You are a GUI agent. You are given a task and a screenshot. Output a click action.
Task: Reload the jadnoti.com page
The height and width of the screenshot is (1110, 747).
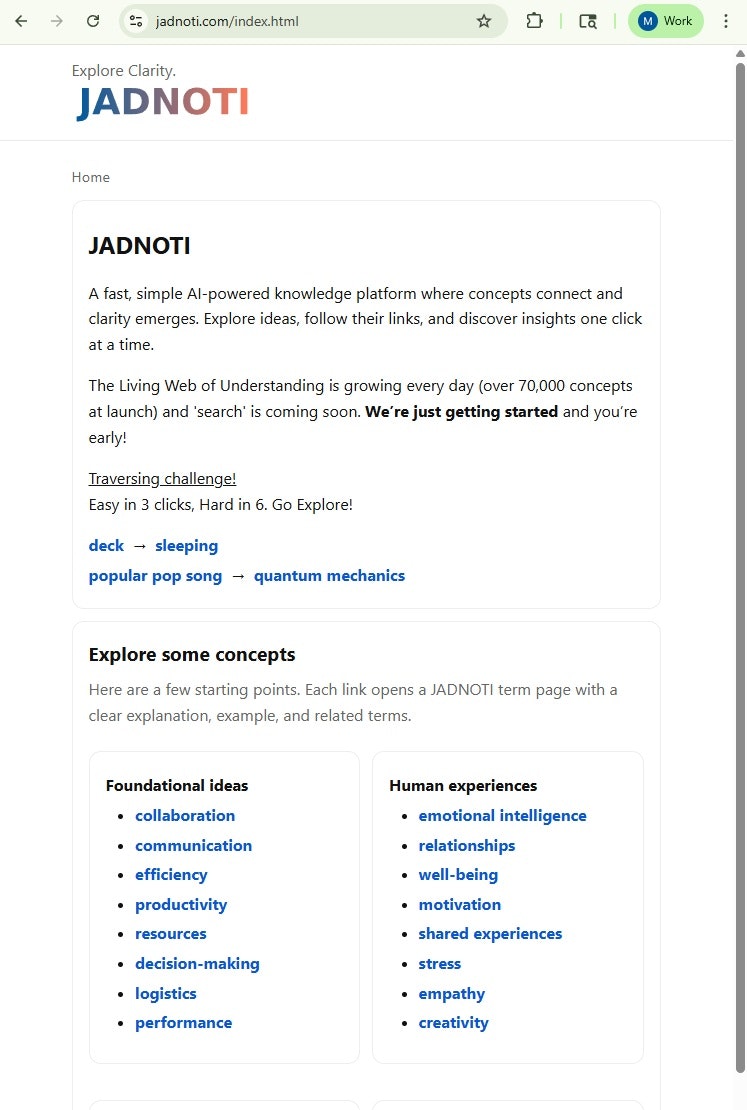pos(93,21)
